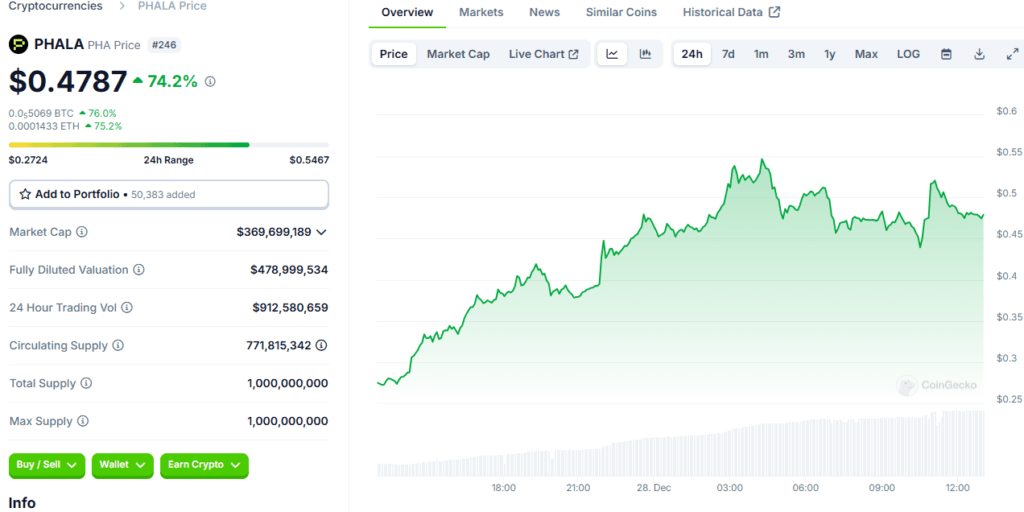Click the $0.4787 price value
Screen dimensions: 1024x512
[x=68, y=82]
